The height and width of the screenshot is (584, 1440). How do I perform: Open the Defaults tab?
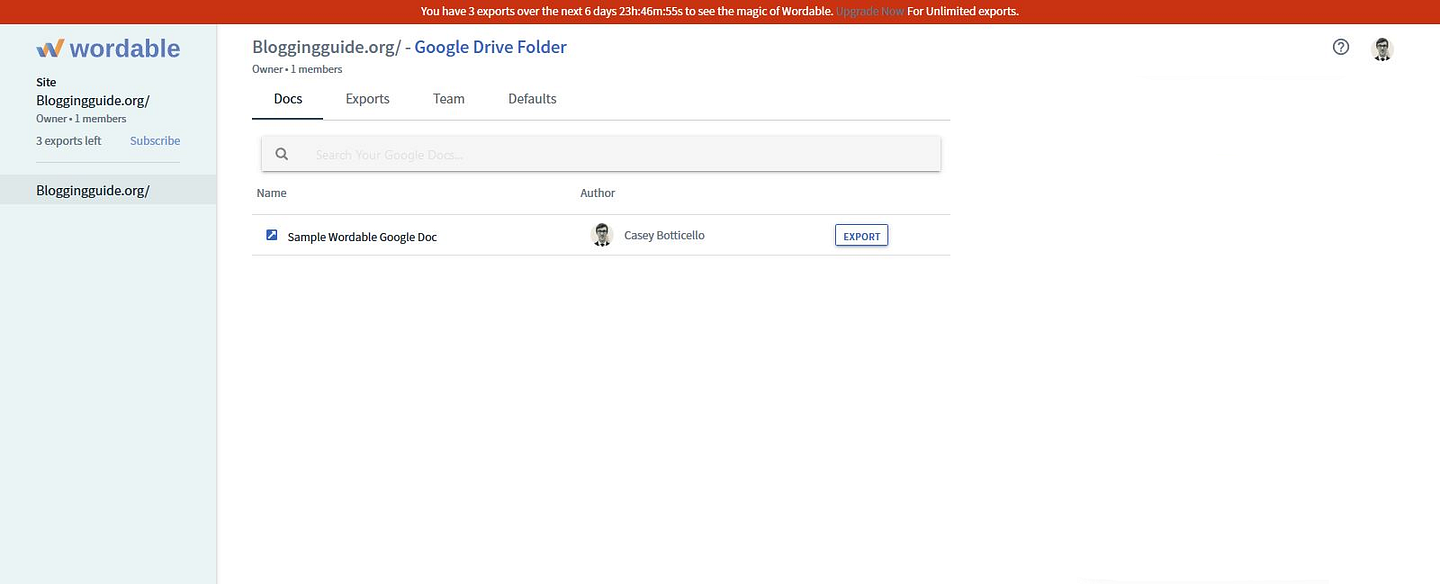pos(532,99)
